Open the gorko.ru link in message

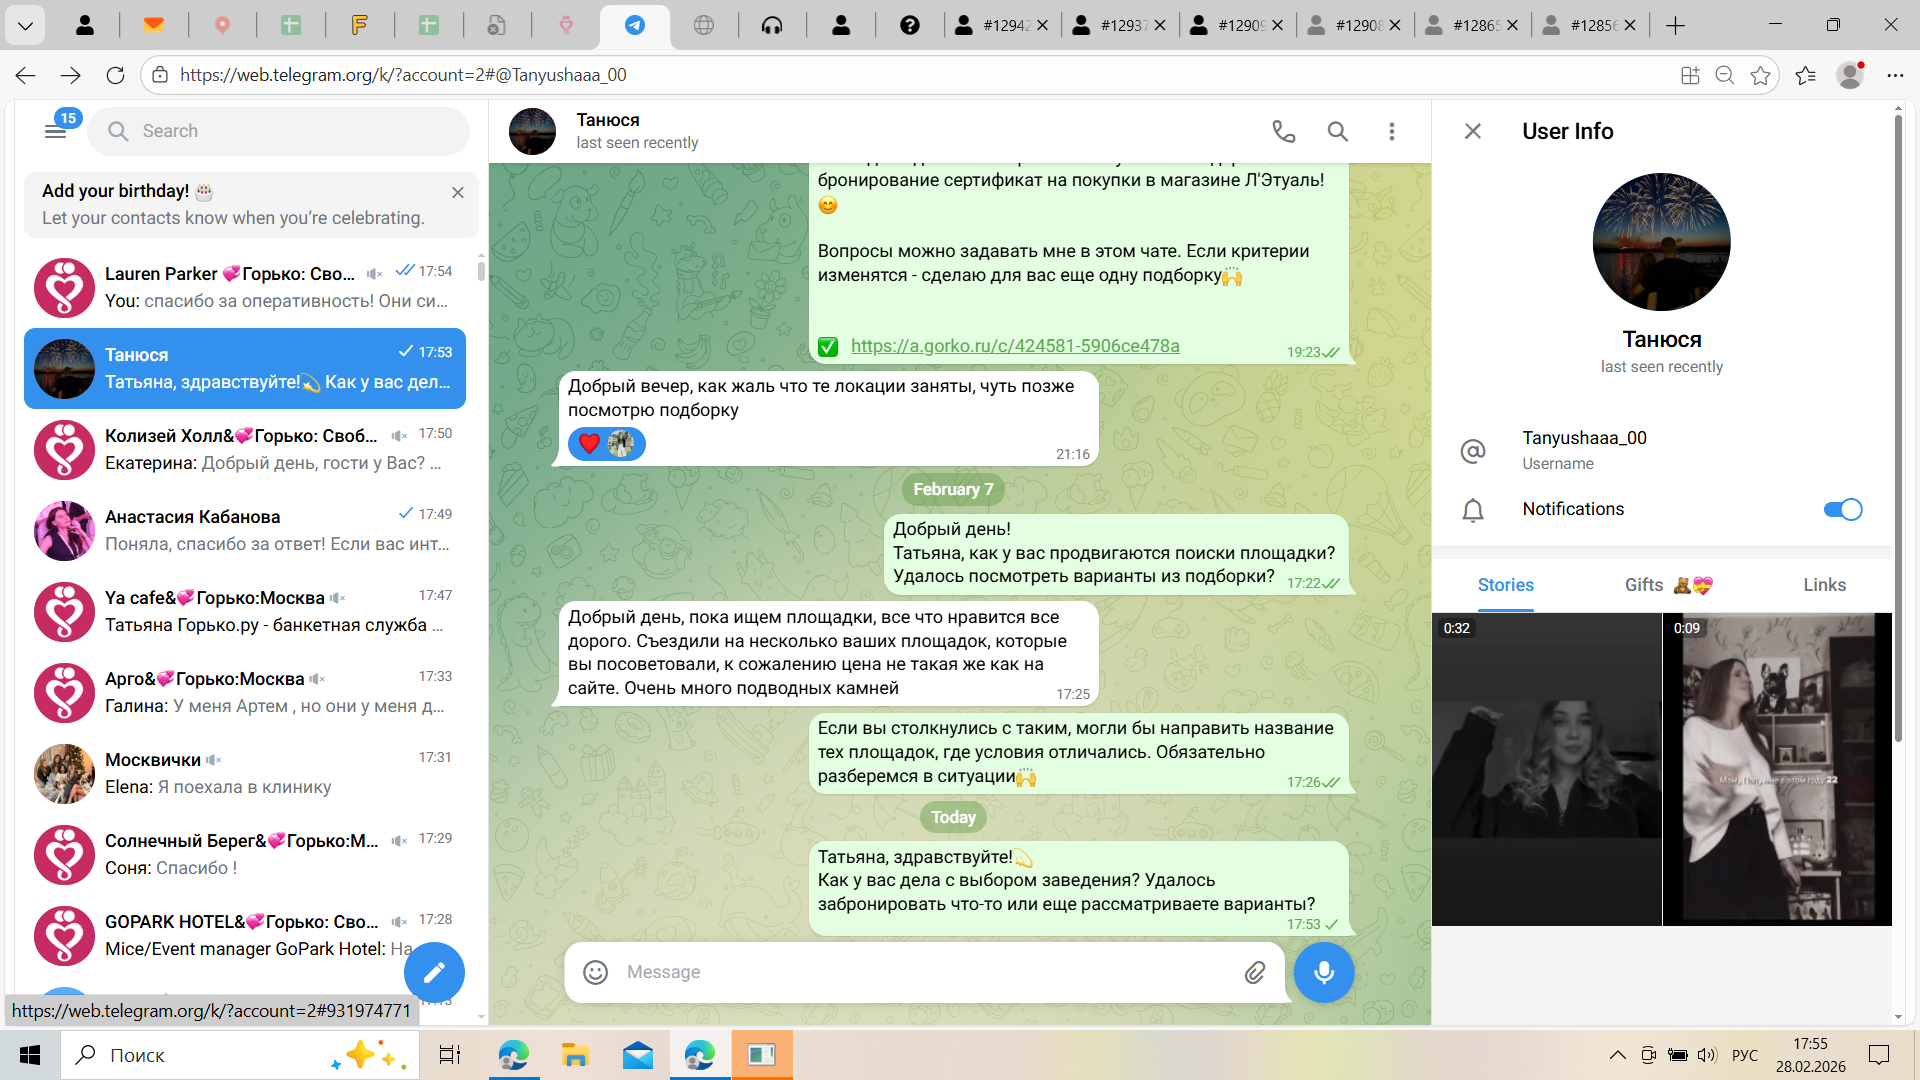click(1014, 346)
